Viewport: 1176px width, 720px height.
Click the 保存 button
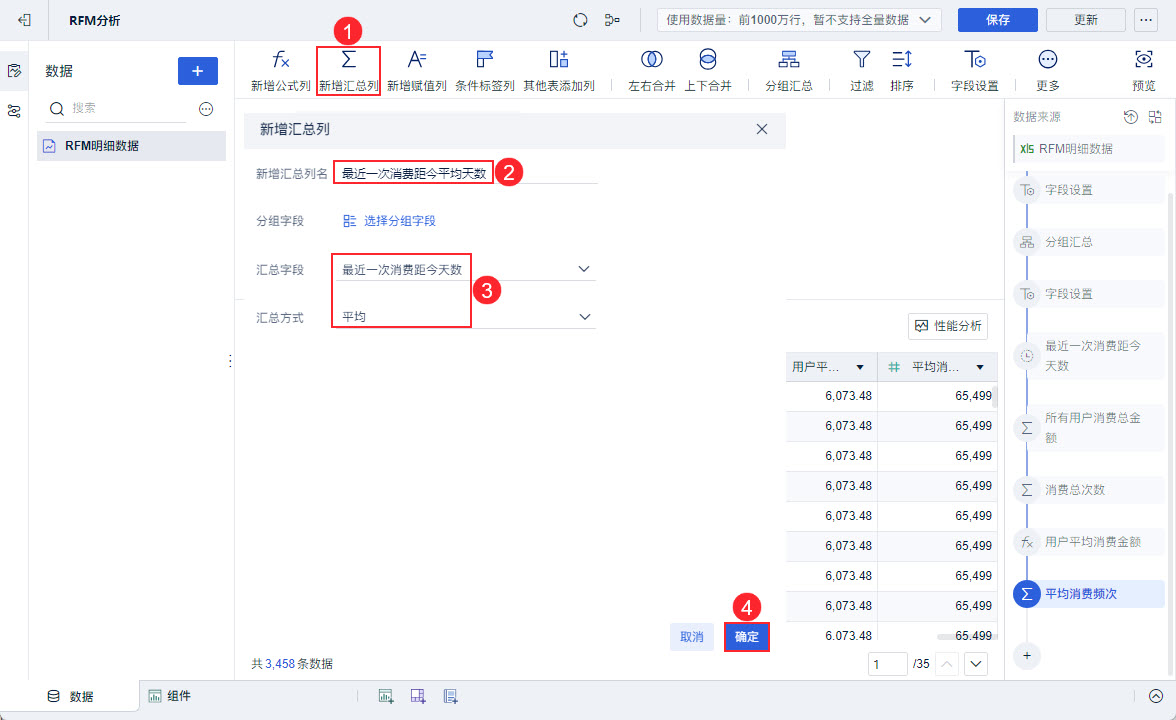click(998, 20)
